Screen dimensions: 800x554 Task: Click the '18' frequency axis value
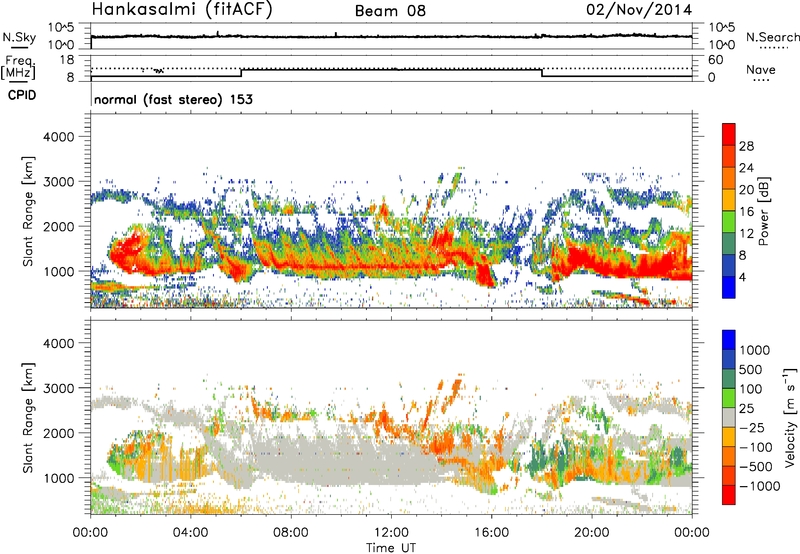click(67, 60)
